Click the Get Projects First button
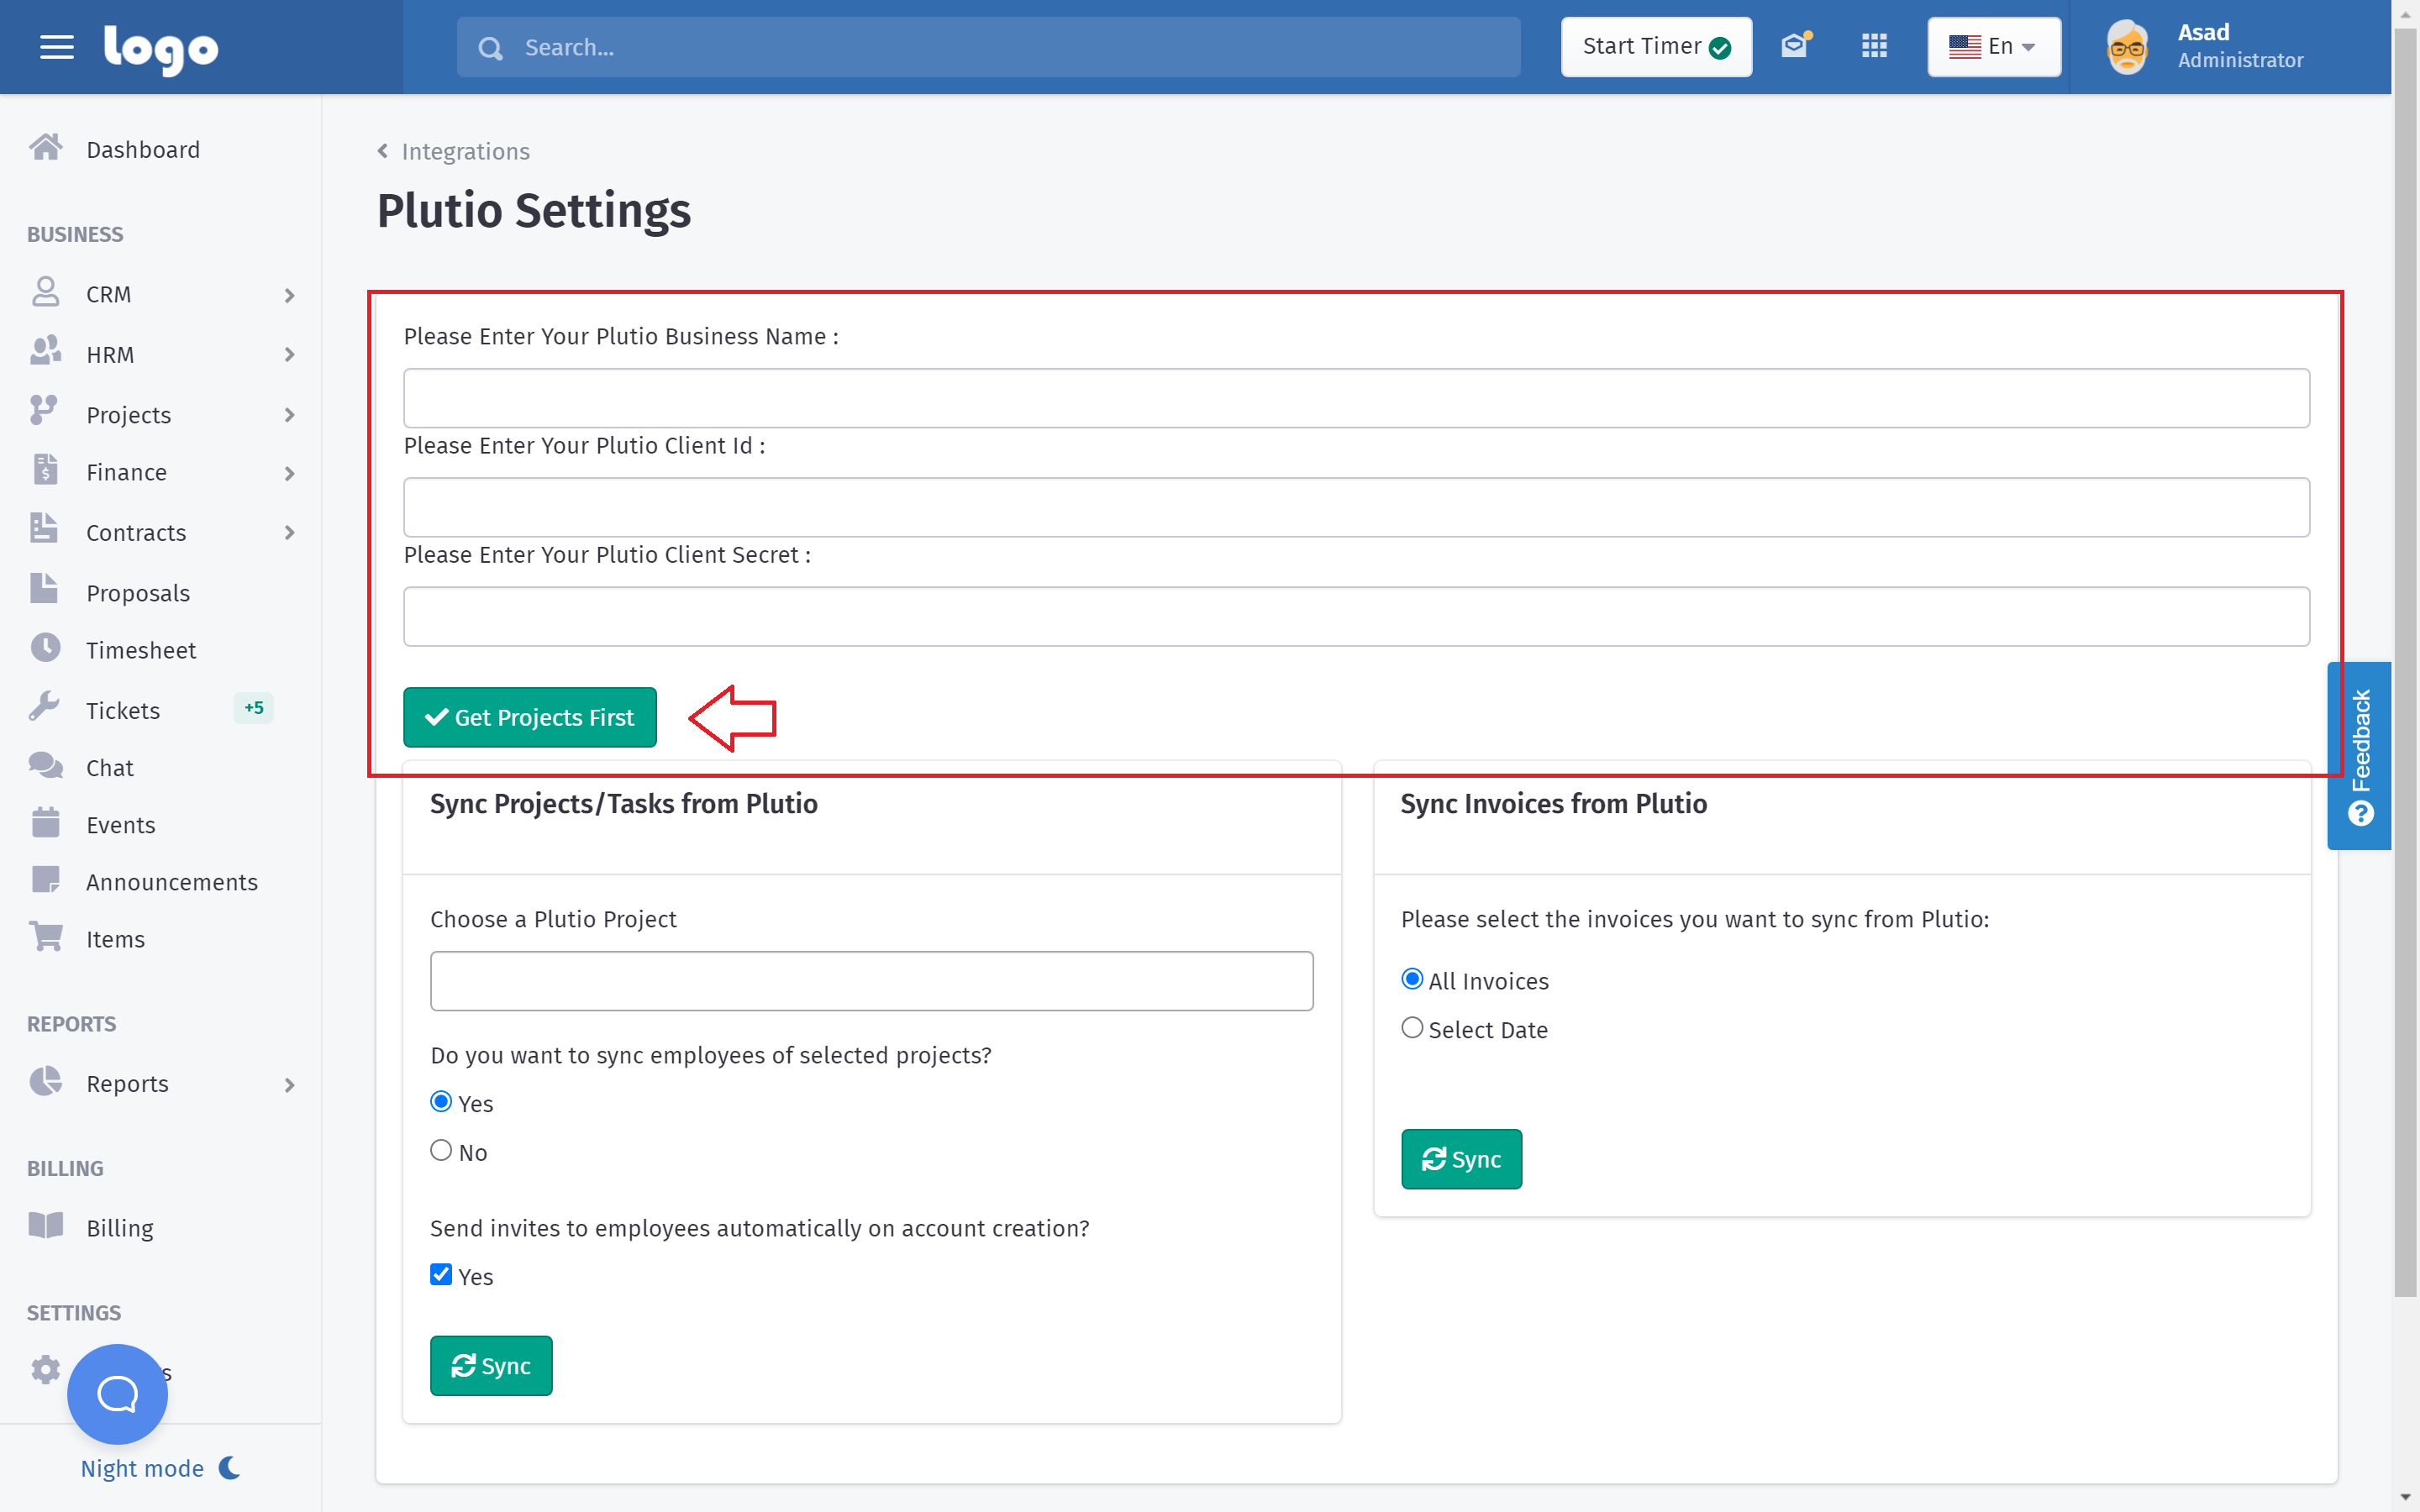 [529, 717]
